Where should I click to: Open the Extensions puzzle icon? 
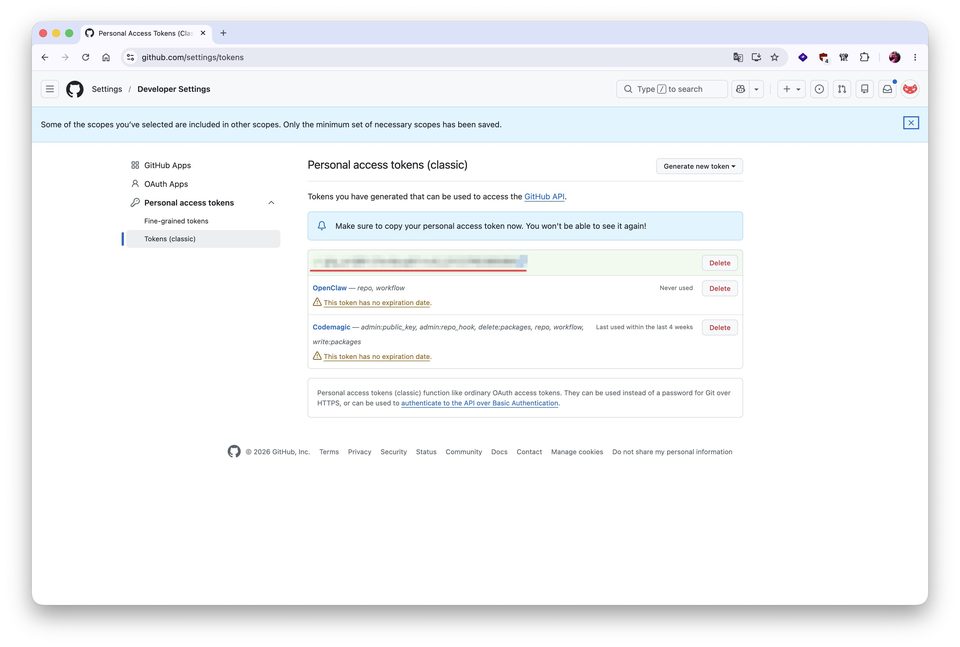pyautogui.click(x=864, y=57)
